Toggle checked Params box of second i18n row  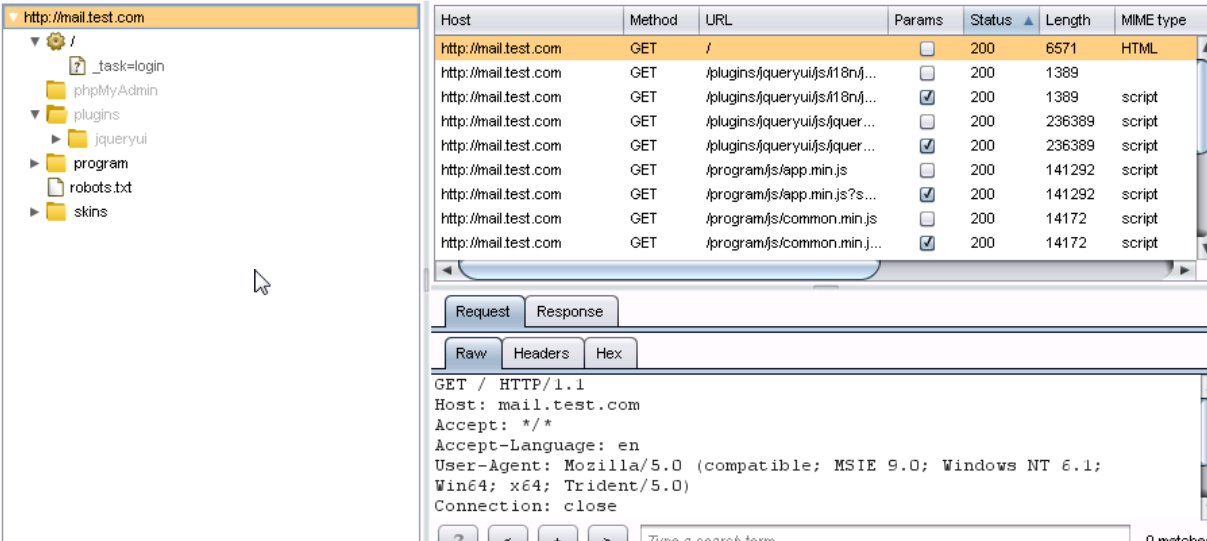926,97
